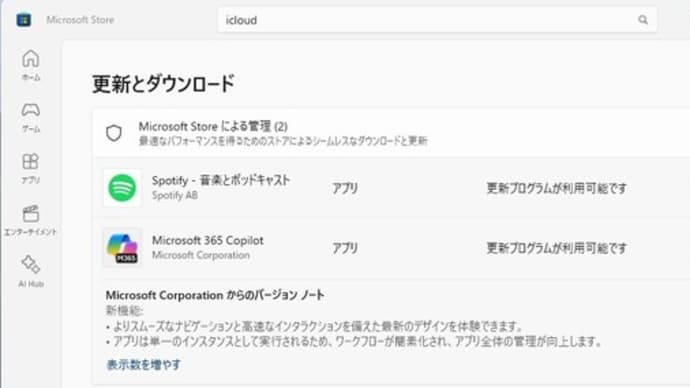The height and width of the screenshot is (388, 690).
Task: Click into the search box containing icloud
Action: click(437, 20)
